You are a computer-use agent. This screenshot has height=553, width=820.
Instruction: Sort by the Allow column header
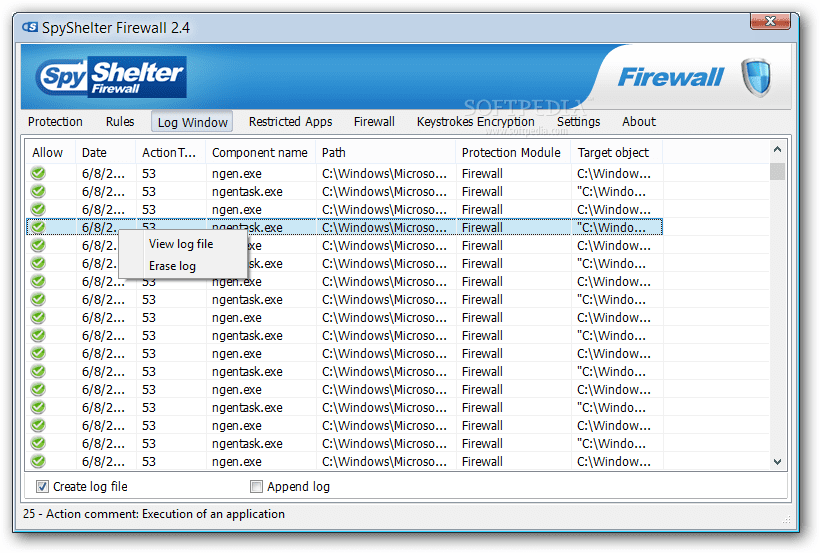(x=50, y=152)
